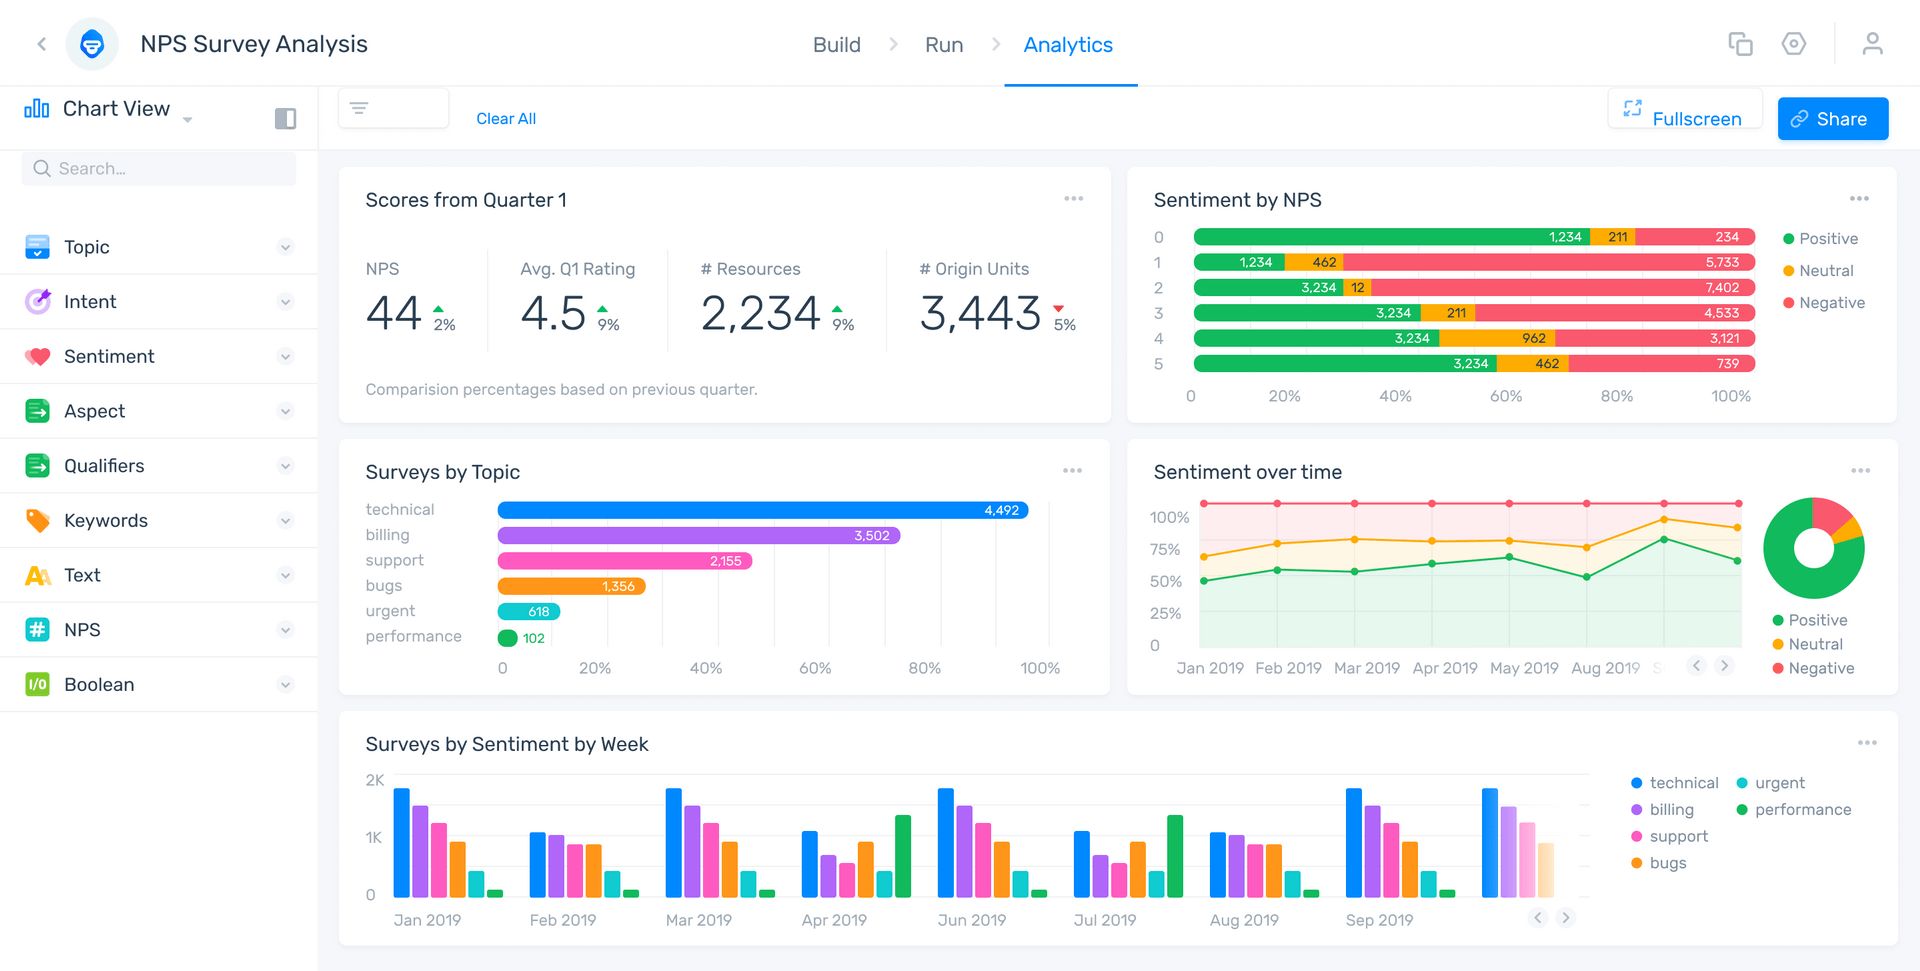The height and width of the screenshot is (971, 1920).
Task: Toggle the Negative legend in Sentiment over time
Action: pos(1813,668)
